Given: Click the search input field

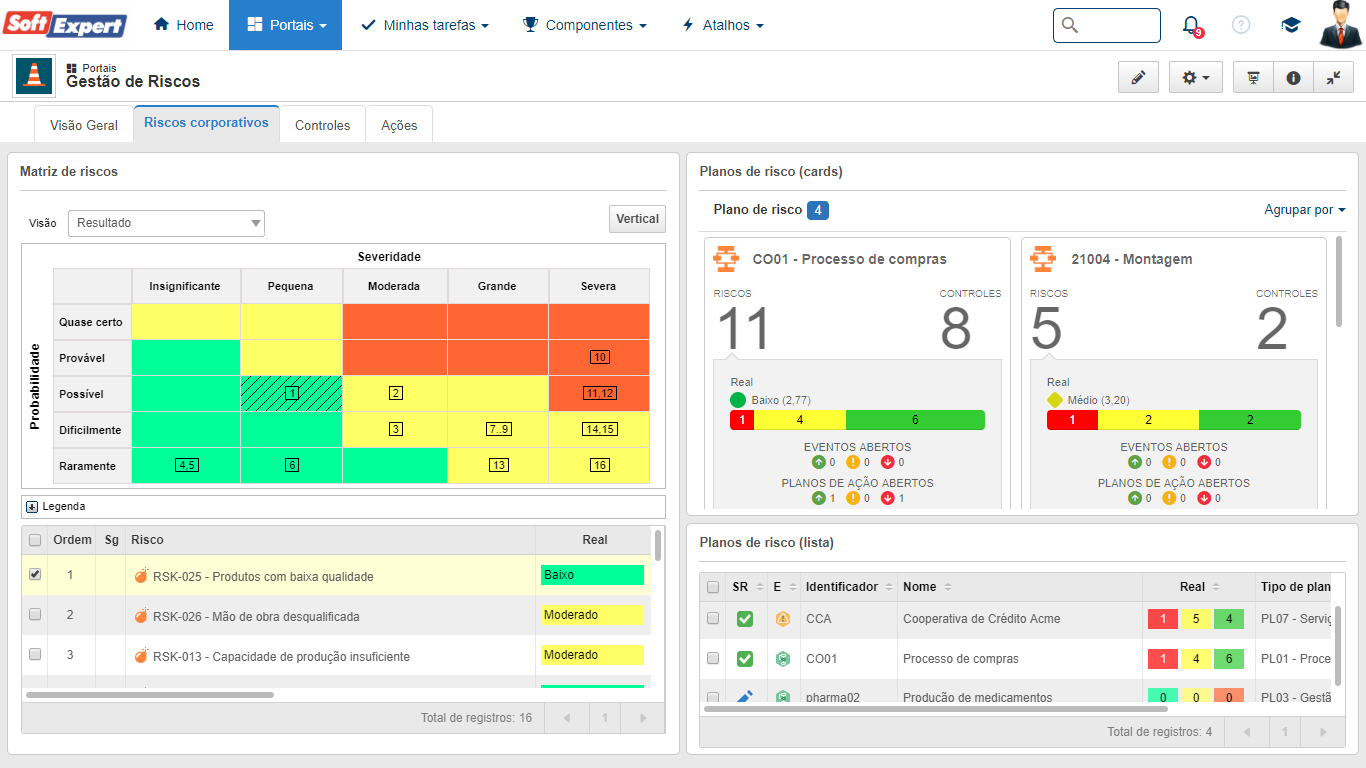Looking at the screenshot, I should (1117, 25).
